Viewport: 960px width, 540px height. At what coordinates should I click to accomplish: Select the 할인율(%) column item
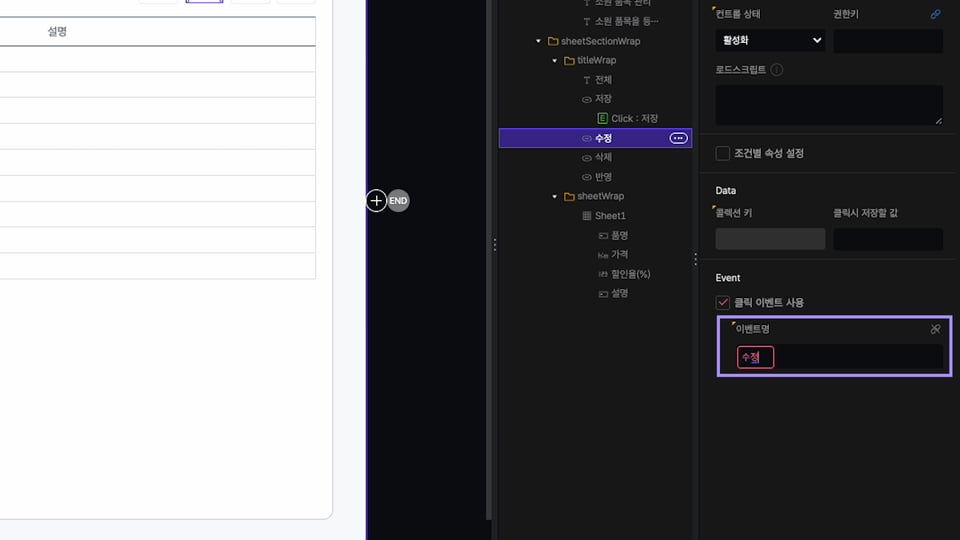coord(631,274)
